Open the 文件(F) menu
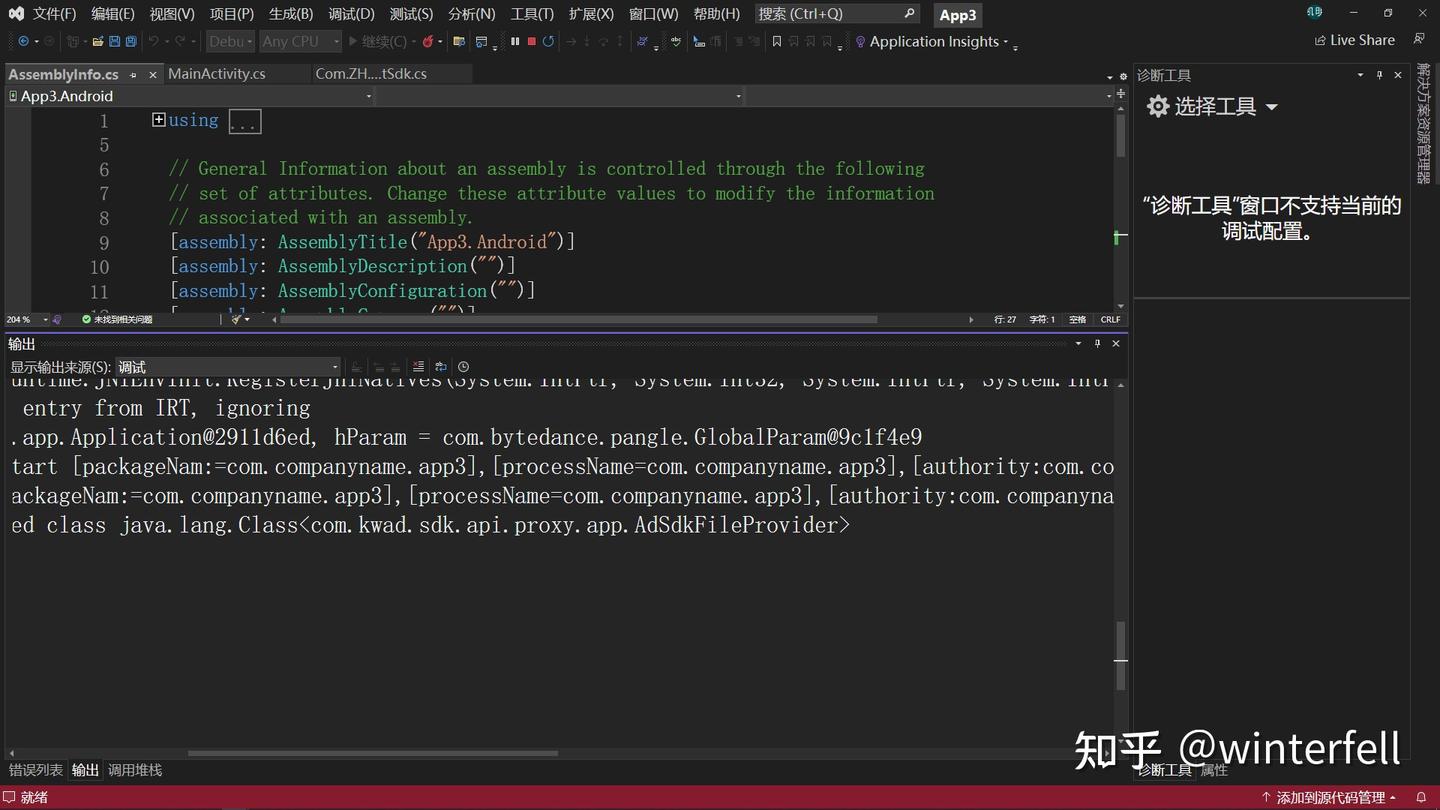The width and height of the screenshot is (1440, 810). [54, 14]
